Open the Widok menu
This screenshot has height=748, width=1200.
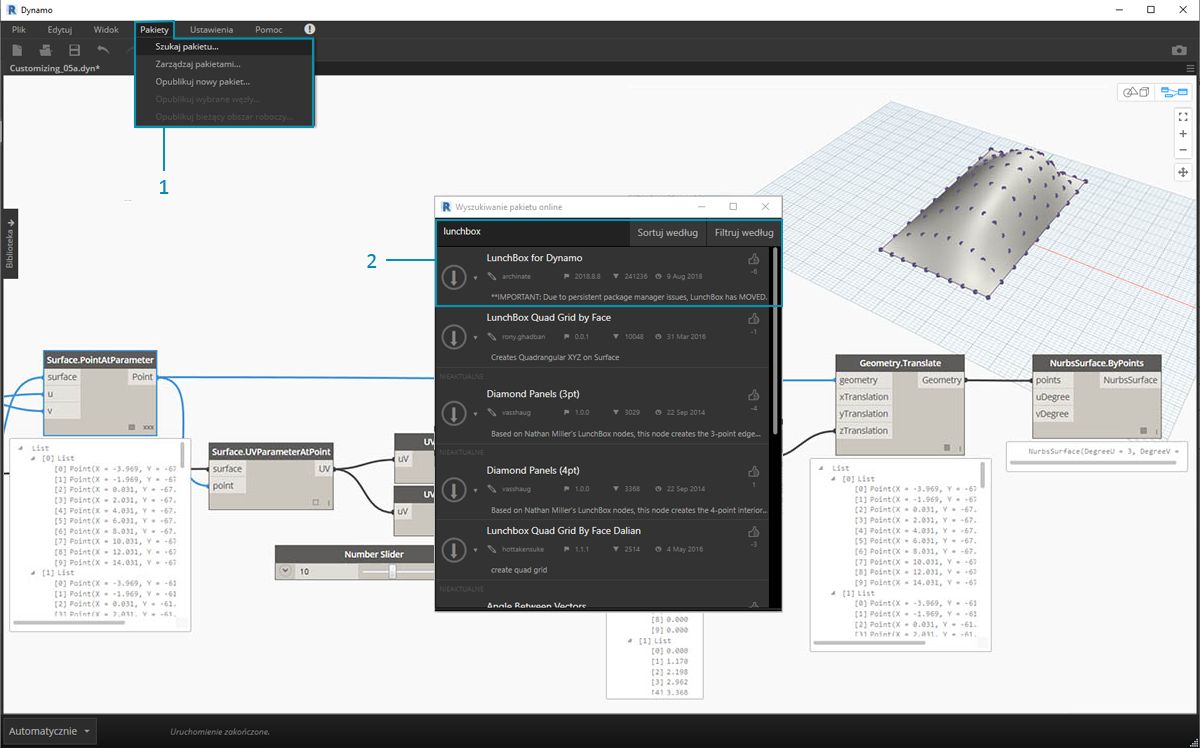[x=106, y=30]
